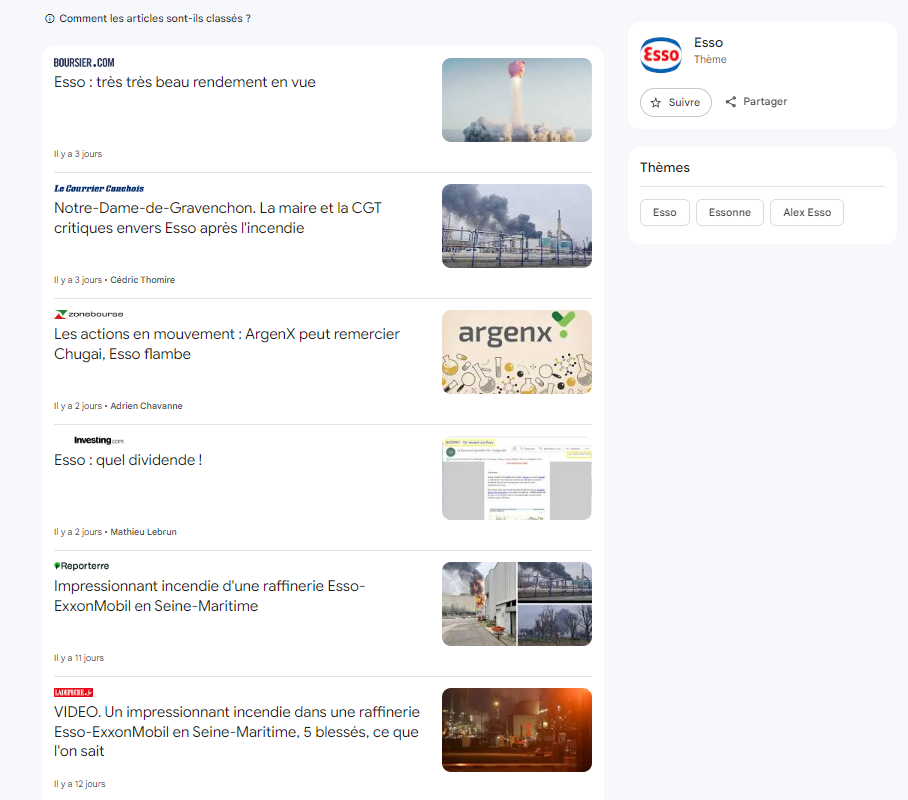Screen dimensions: 908x800
Task: Open 'Comment les articles sont-ils classés ?' link
Action: [x=155, y=19]
